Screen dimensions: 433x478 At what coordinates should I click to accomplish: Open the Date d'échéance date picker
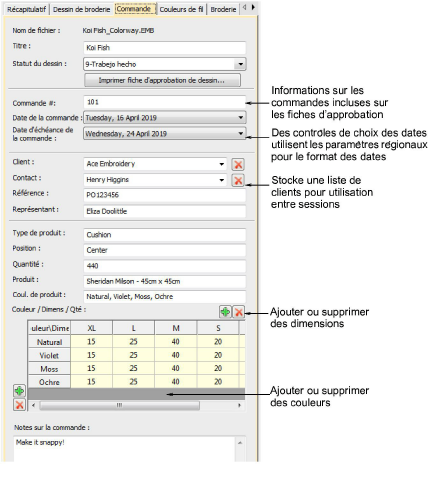240,133
